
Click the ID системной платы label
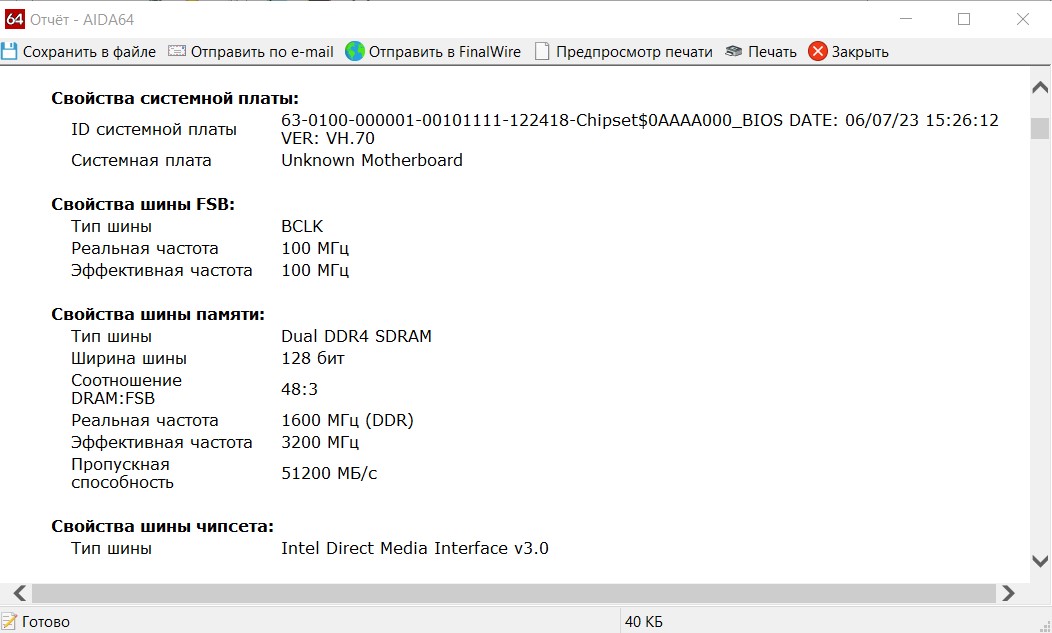pos(154,130)
